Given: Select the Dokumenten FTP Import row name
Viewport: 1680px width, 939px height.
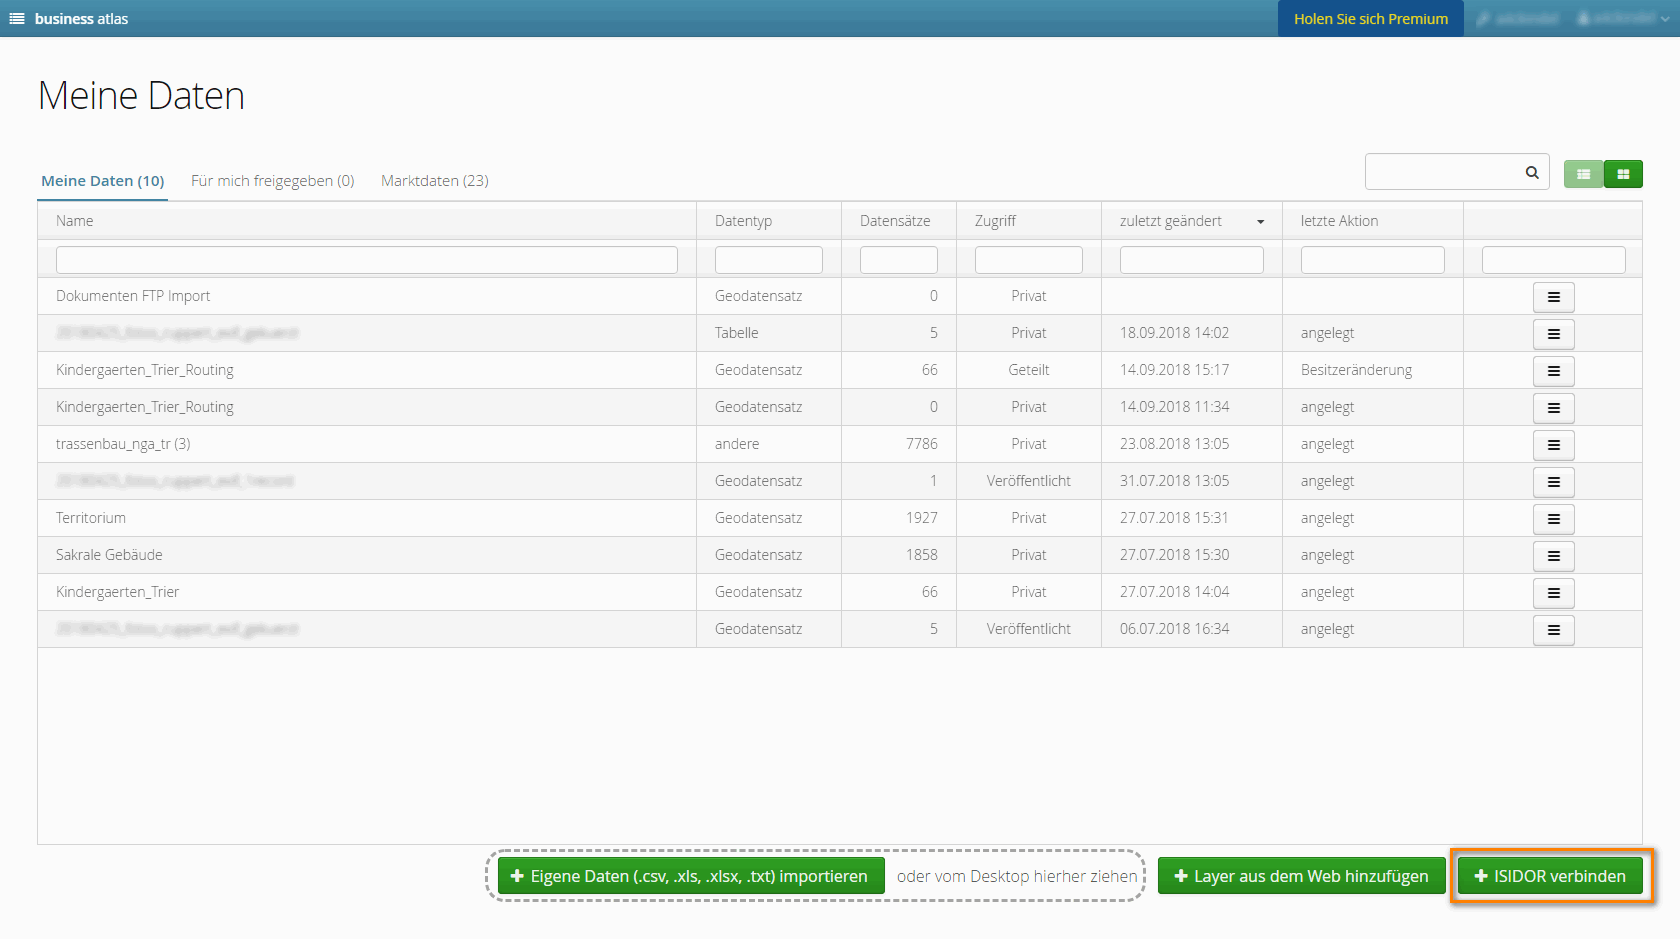Looking at the screenshot, I should [x=133, y=296].
